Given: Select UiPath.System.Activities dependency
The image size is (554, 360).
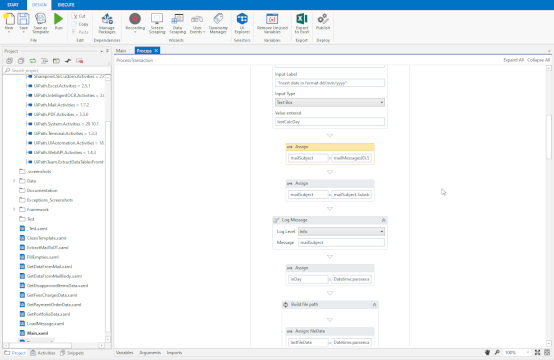Looking at the screenshot, I should pyautogui.click(x=66, y=124).
